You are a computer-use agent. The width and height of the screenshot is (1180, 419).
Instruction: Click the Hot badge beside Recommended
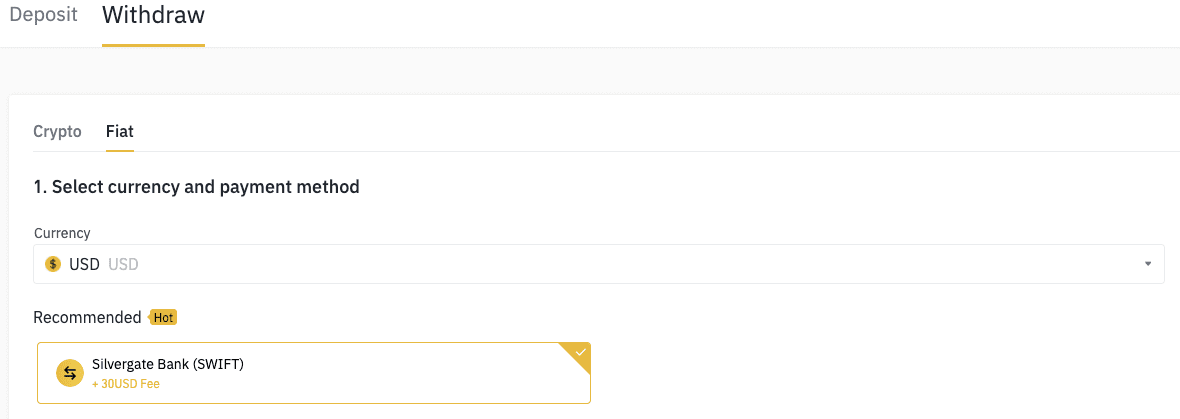click(x=163, y=318)
